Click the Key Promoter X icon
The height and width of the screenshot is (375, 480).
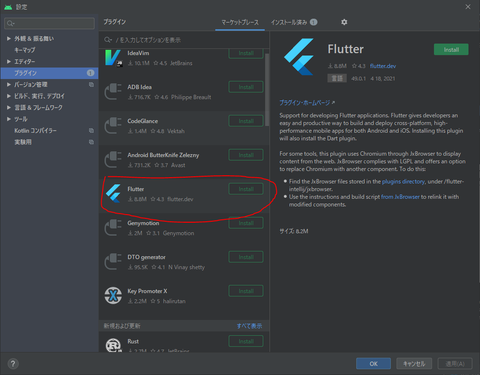(x=113, y=296)
